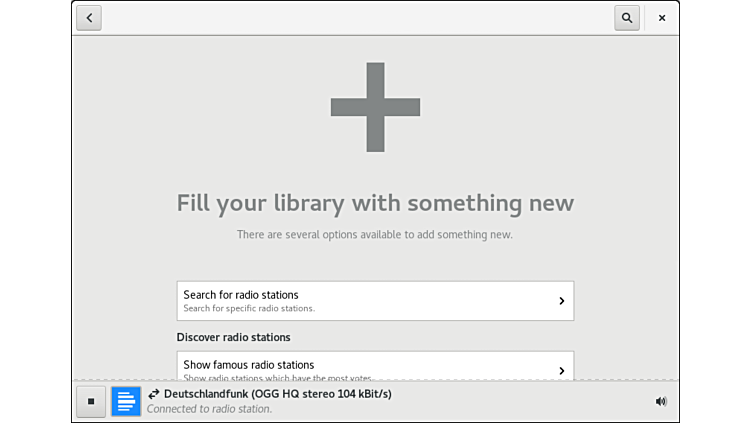Expand the Show famous radio stations chevron

click(561, 370)
